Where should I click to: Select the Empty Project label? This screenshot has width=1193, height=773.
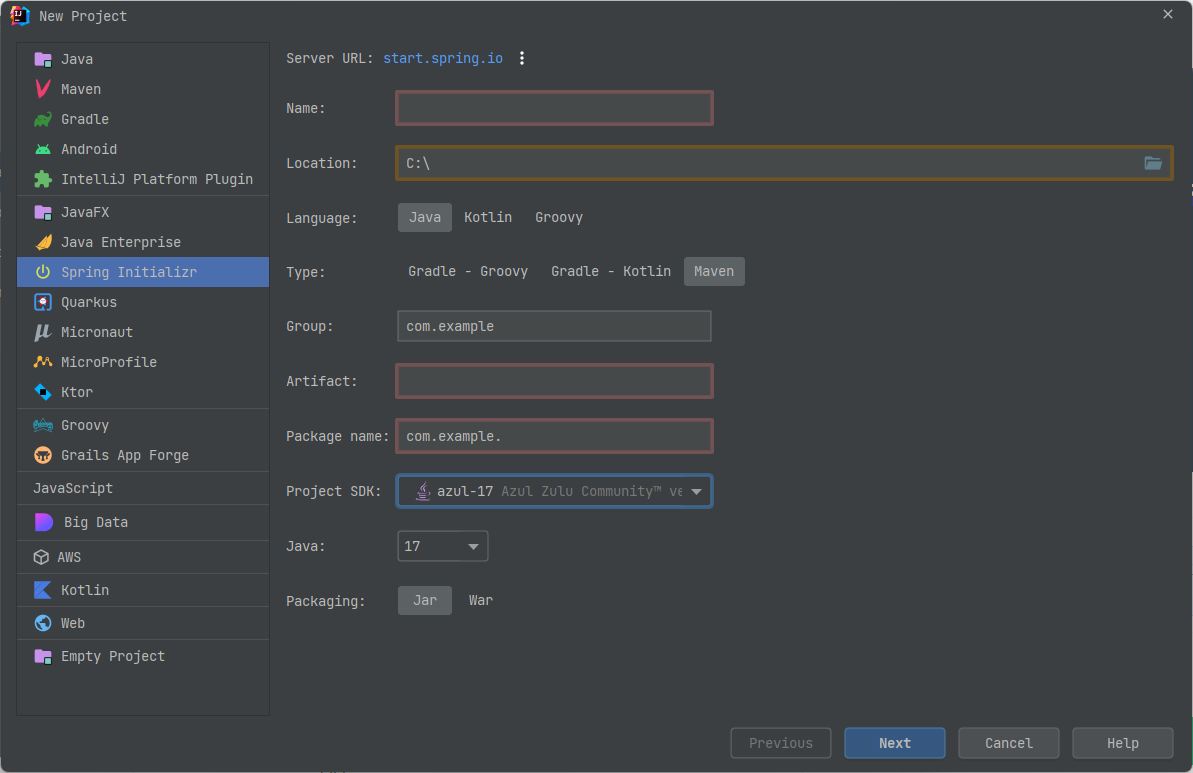point(113,657)
